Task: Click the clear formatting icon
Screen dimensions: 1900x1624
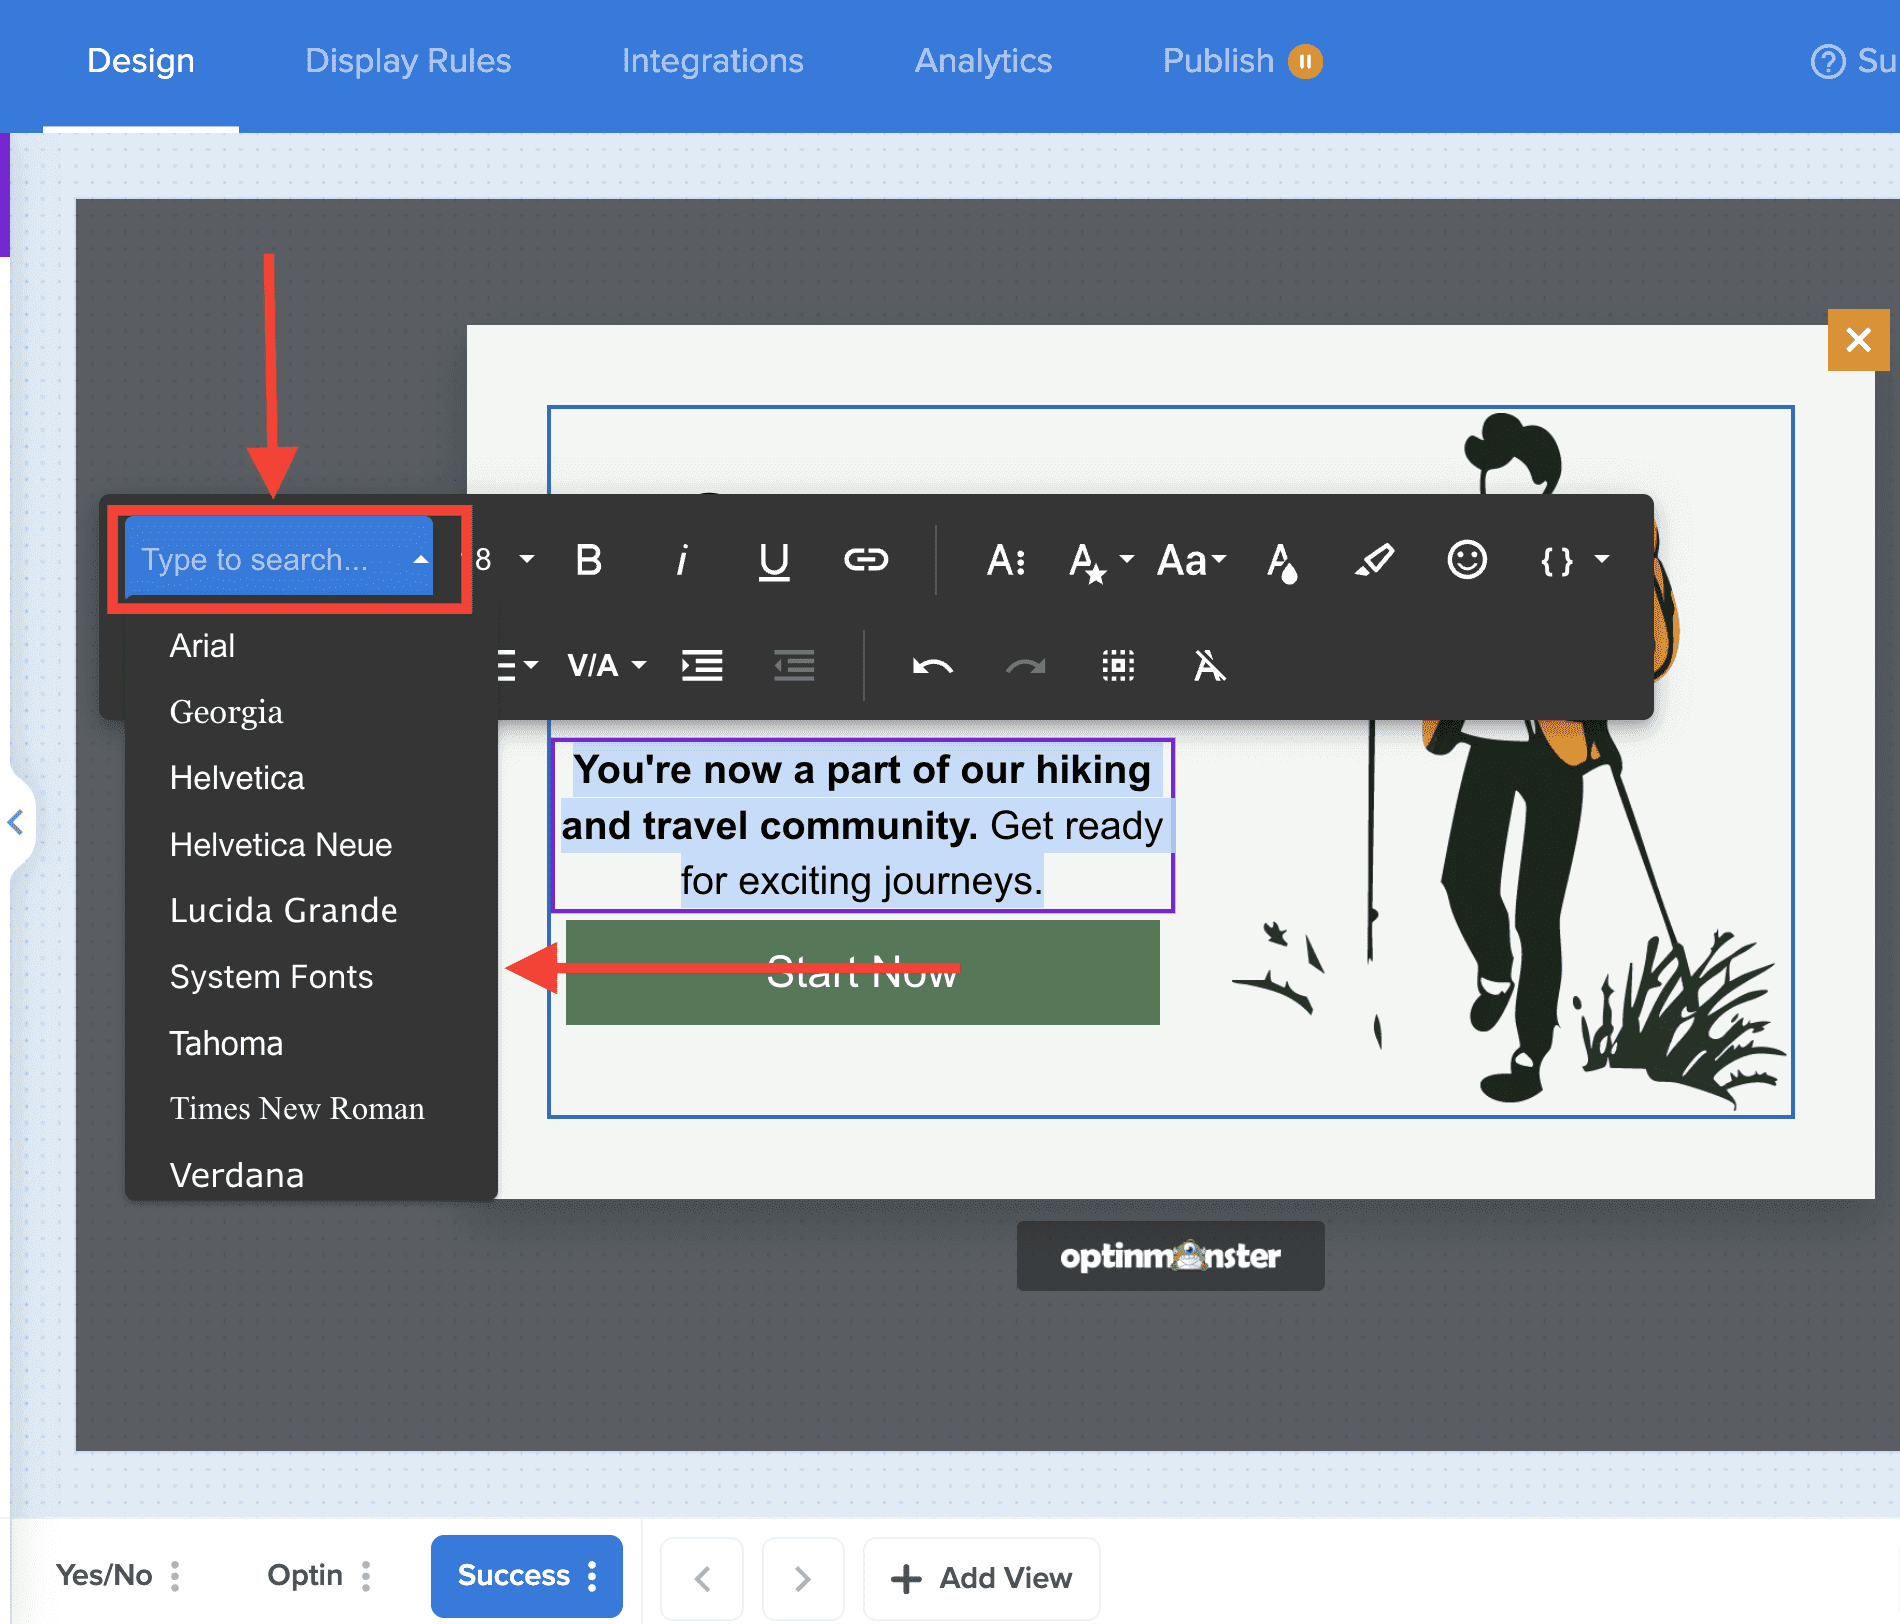Action: point(1209,666)
